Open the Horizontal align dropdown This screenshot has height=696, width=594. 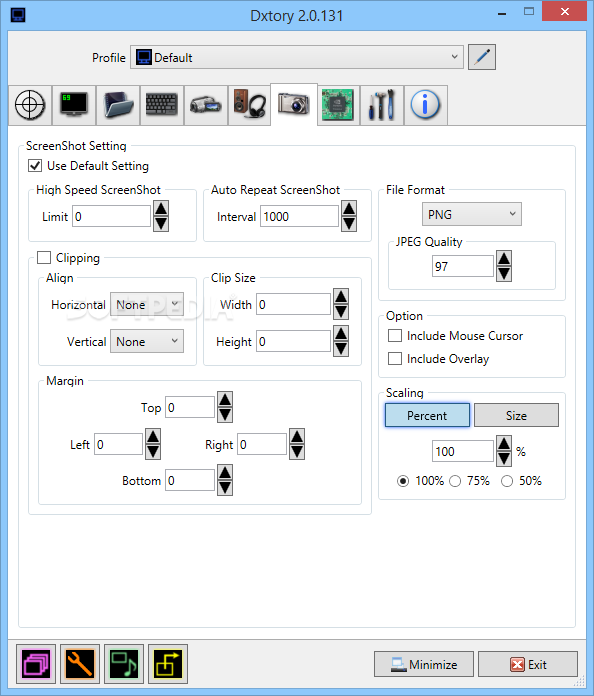tap(147, 304)
